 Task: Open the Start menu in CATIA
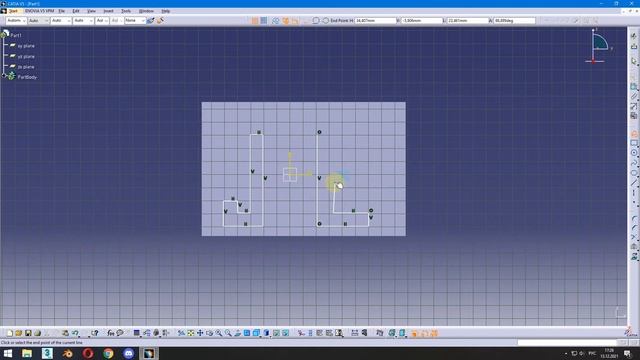click(x=13, y=11)
